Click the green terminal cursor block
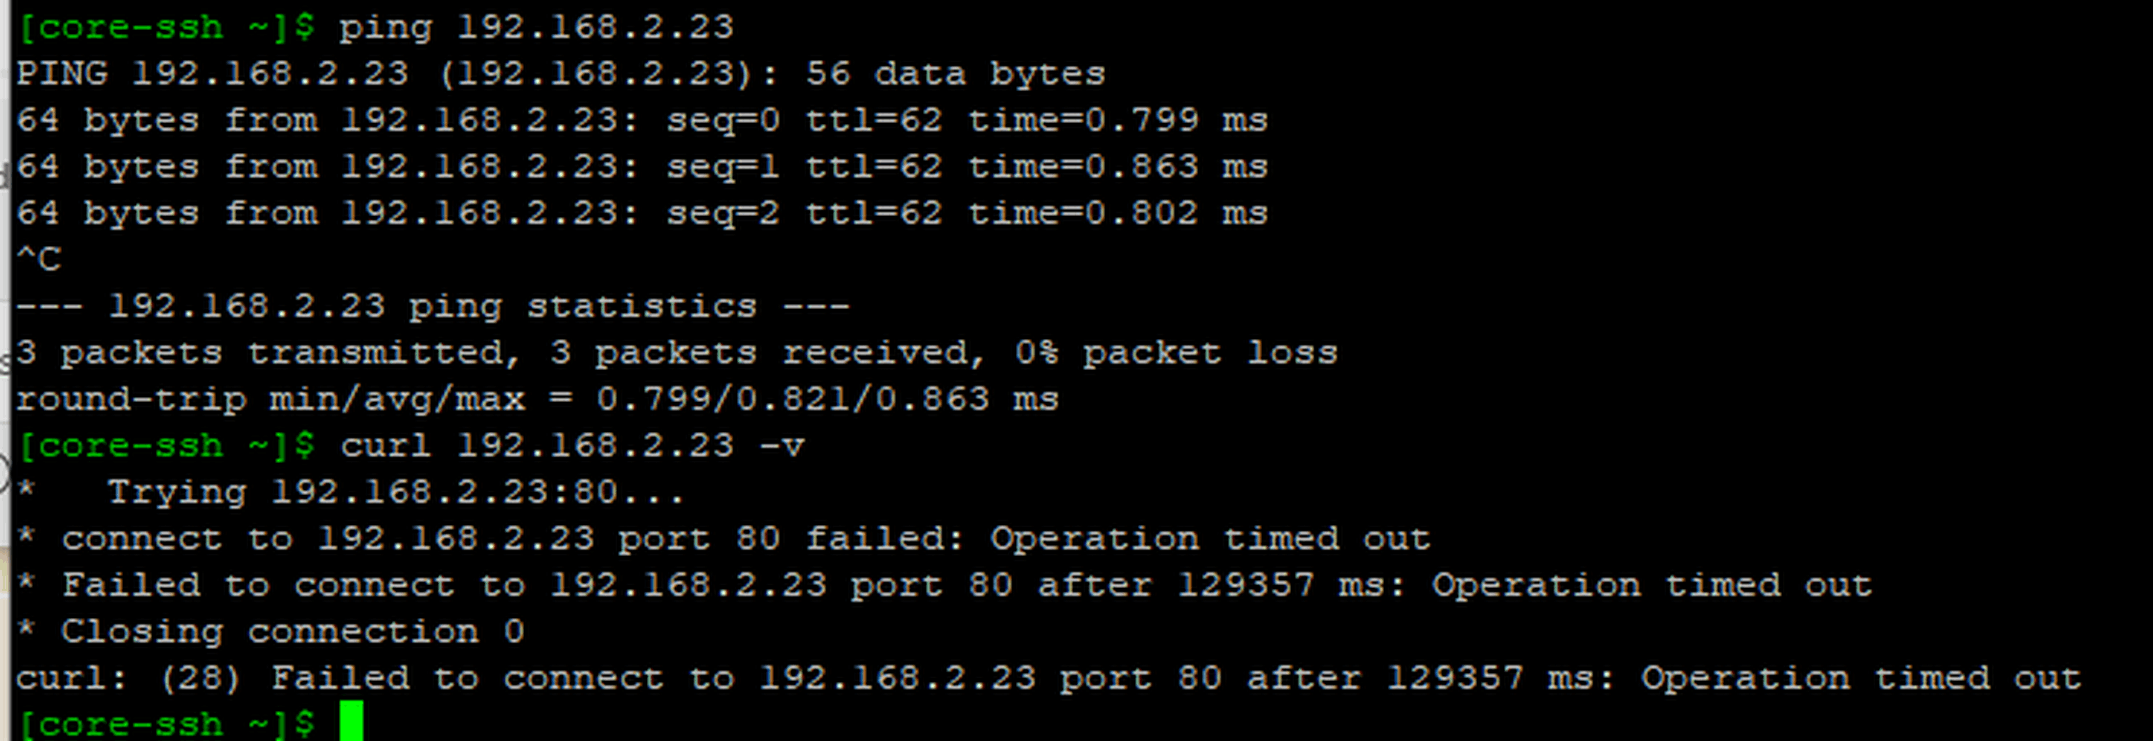 click(x=351, y=722)
